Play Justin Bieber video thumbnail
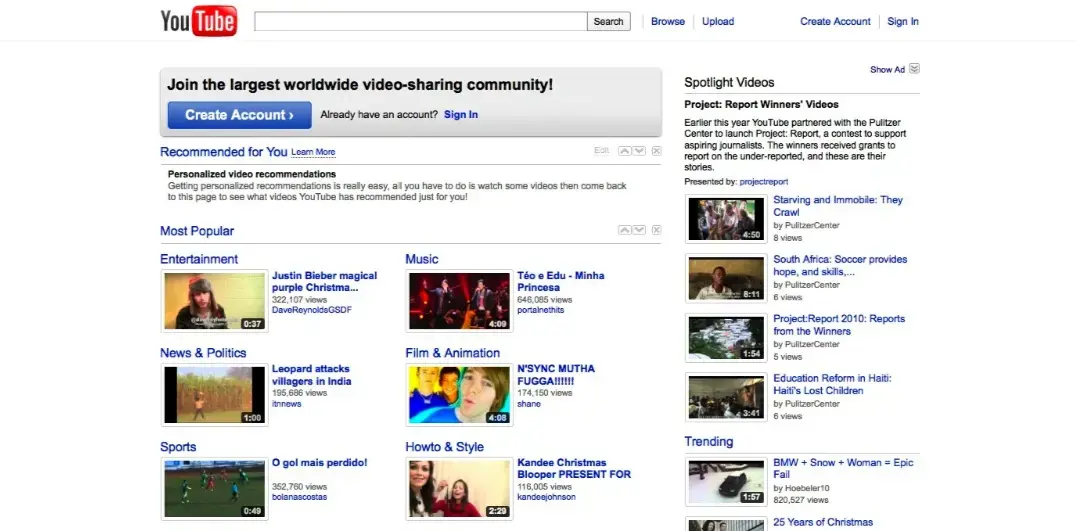1076x531 pixels. [214, 300]
